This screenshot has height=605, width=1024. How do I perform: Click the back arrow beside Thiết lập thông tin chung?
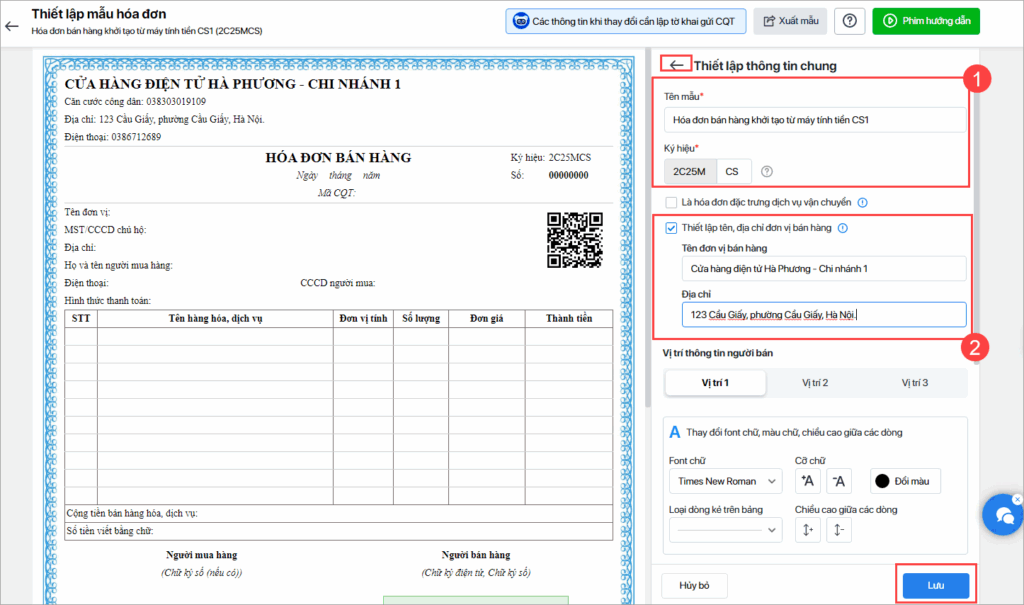pos(677,65)
